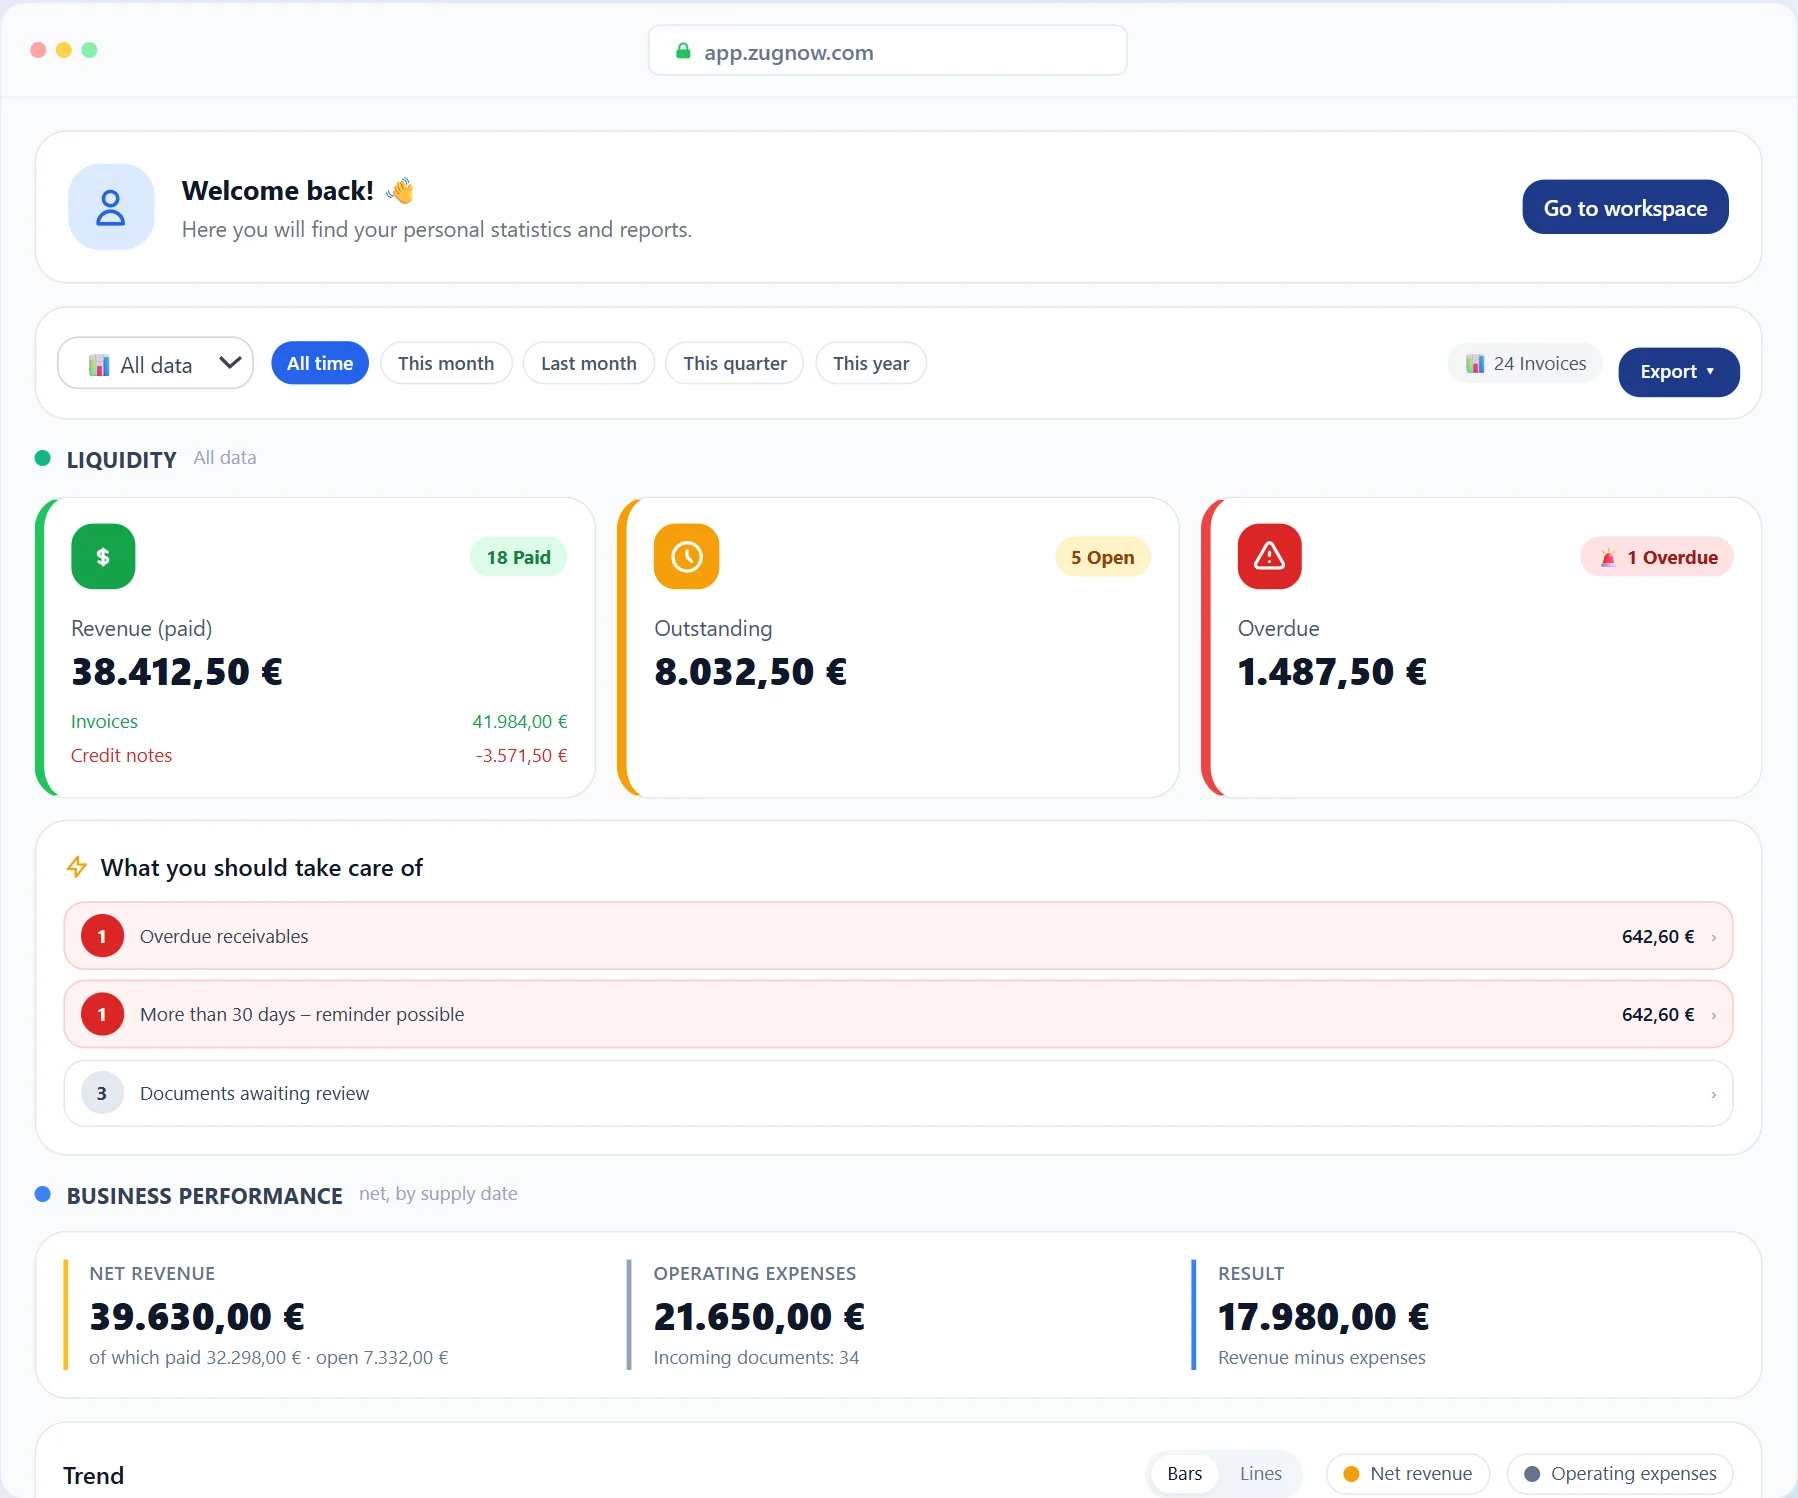1798x1498 pixels.
Task: Click Documents awaiting review text
Action: point(254,1093)
